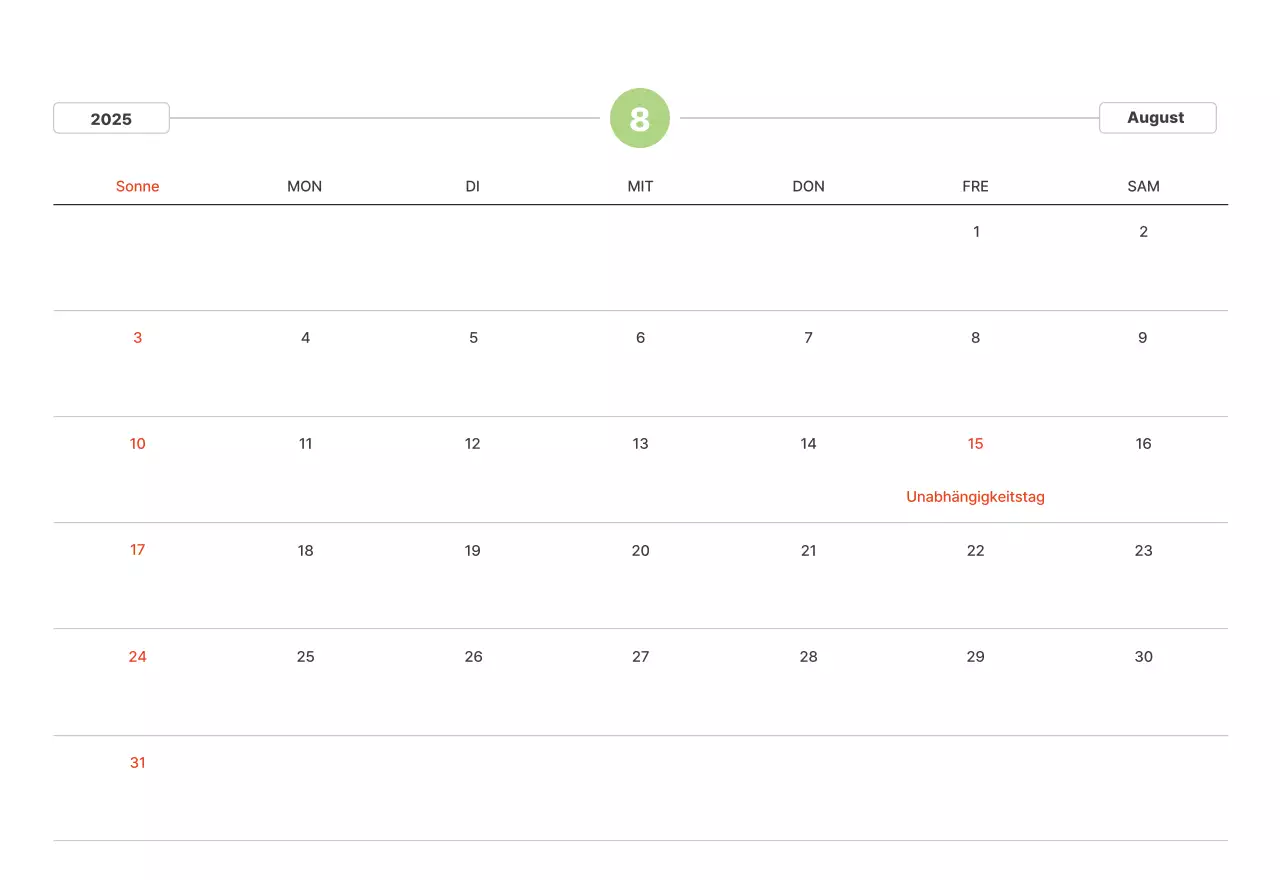Select date 28 in Thursday column
This screenshot has width=1280, height=880.
point(808,657)
